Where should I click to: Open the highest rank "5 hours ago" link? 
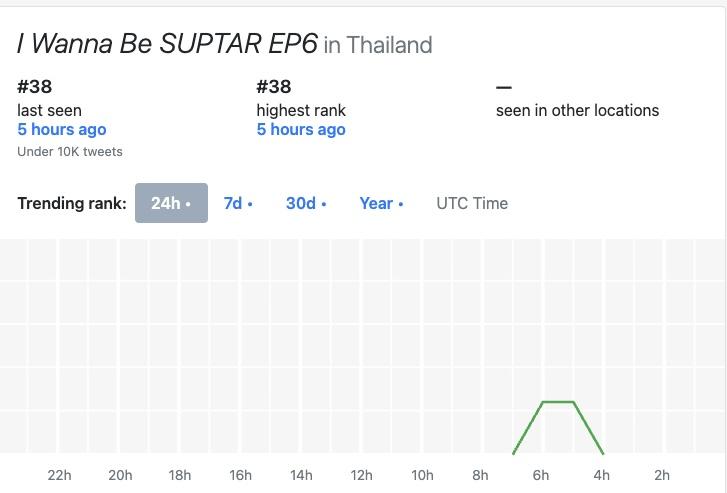coord(301,129)
